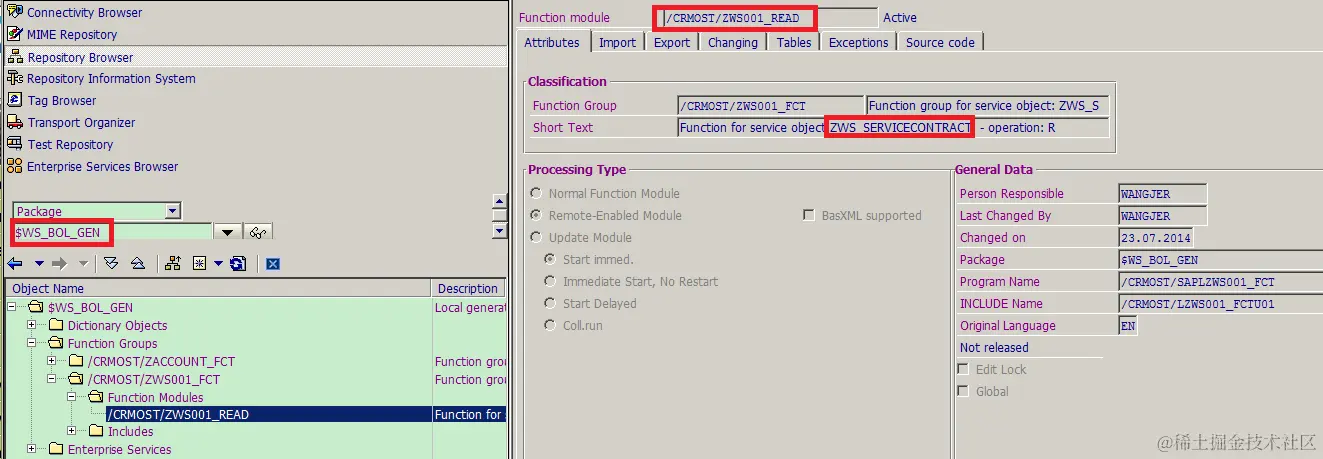This screenshot has height=459, width=1323.
Task: Click the Function Group /CRMOST/ZWS001_FCT field
Action: (770, 105)
